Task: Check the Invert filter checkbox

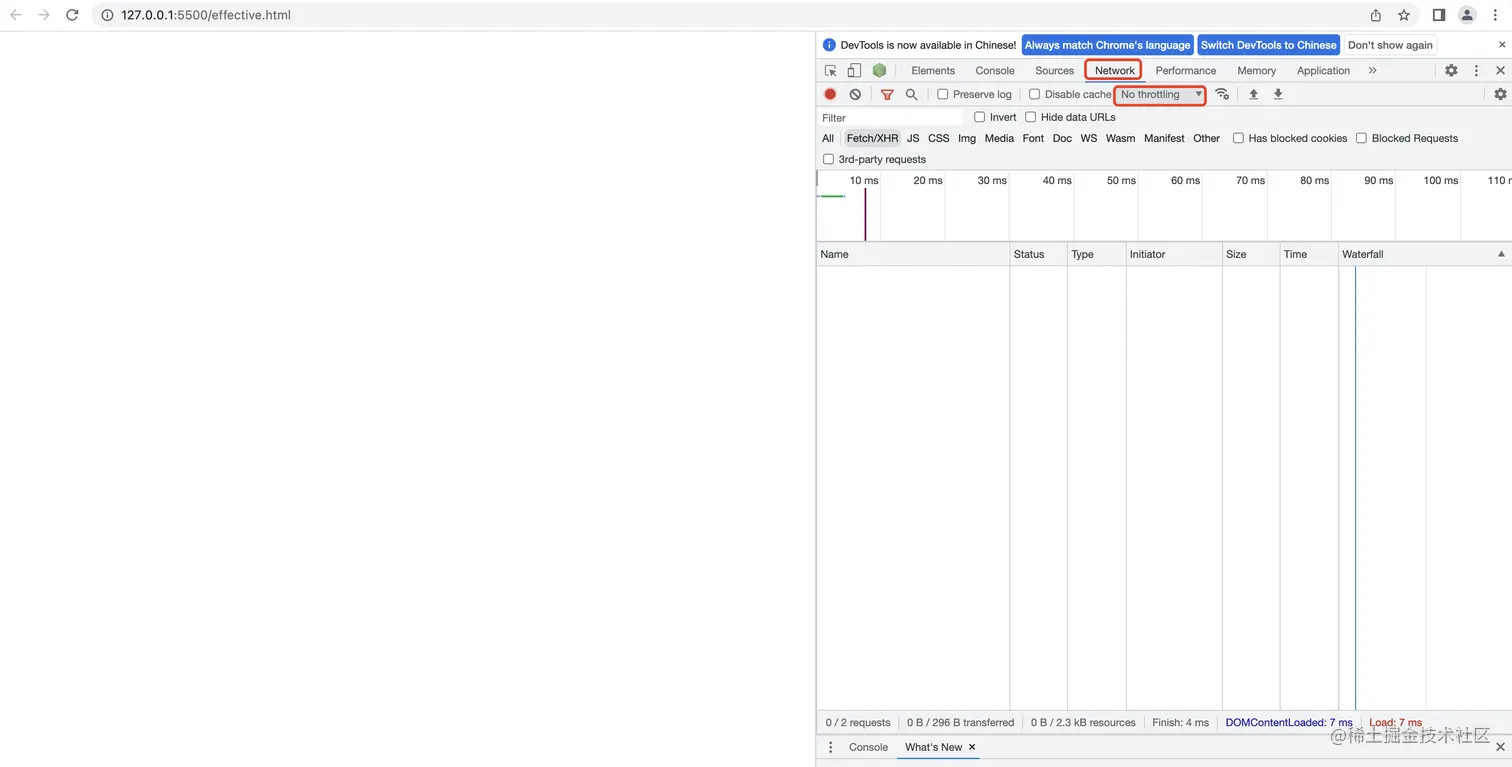Action: tap(979, 117)
